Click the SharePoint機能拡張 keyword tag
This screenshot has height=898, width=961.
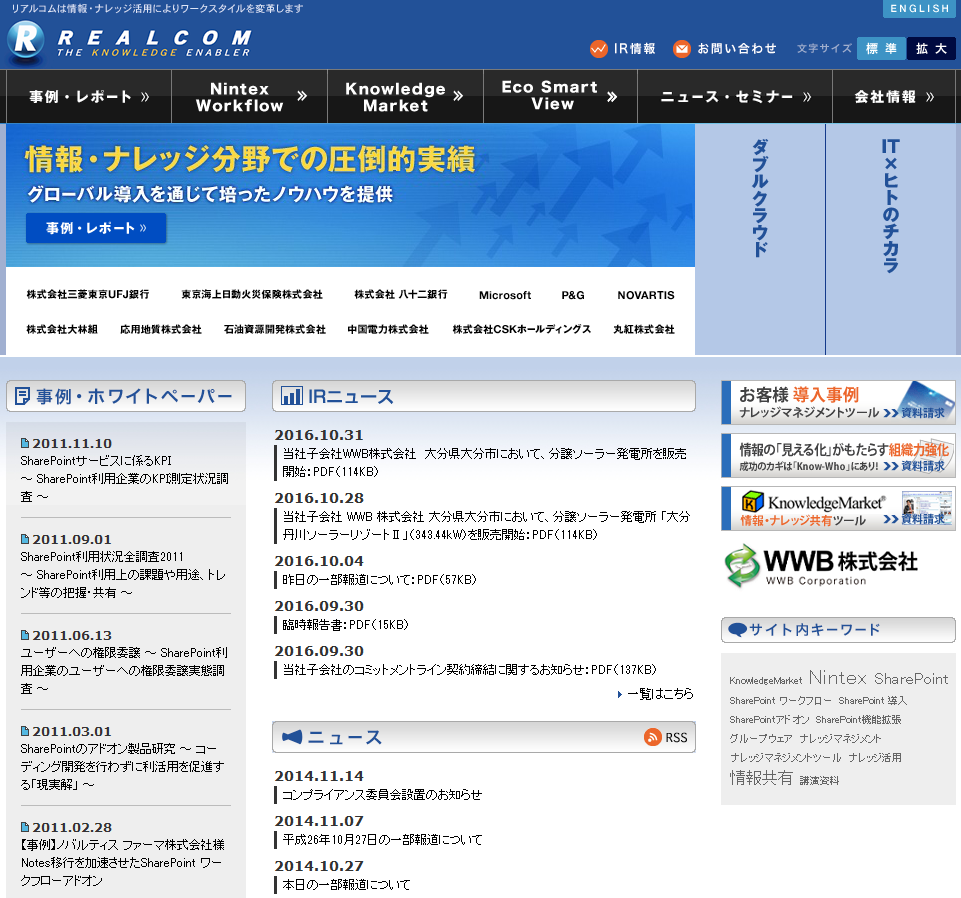click(858, 720)
